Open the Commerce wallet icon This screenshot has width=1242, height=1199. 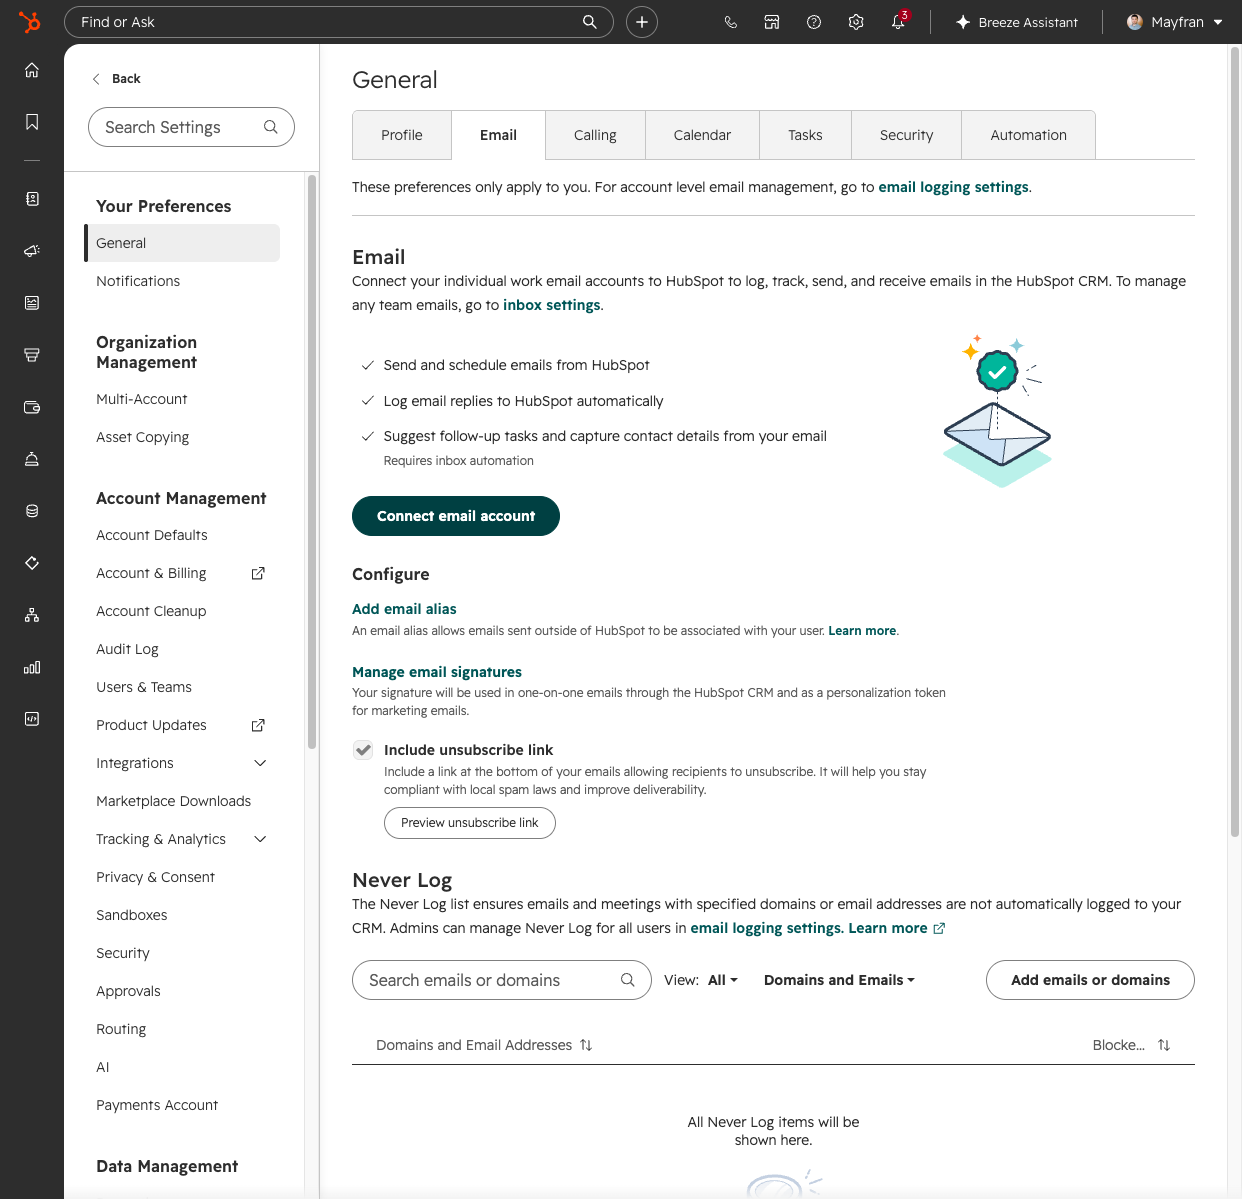coord(32,407)
